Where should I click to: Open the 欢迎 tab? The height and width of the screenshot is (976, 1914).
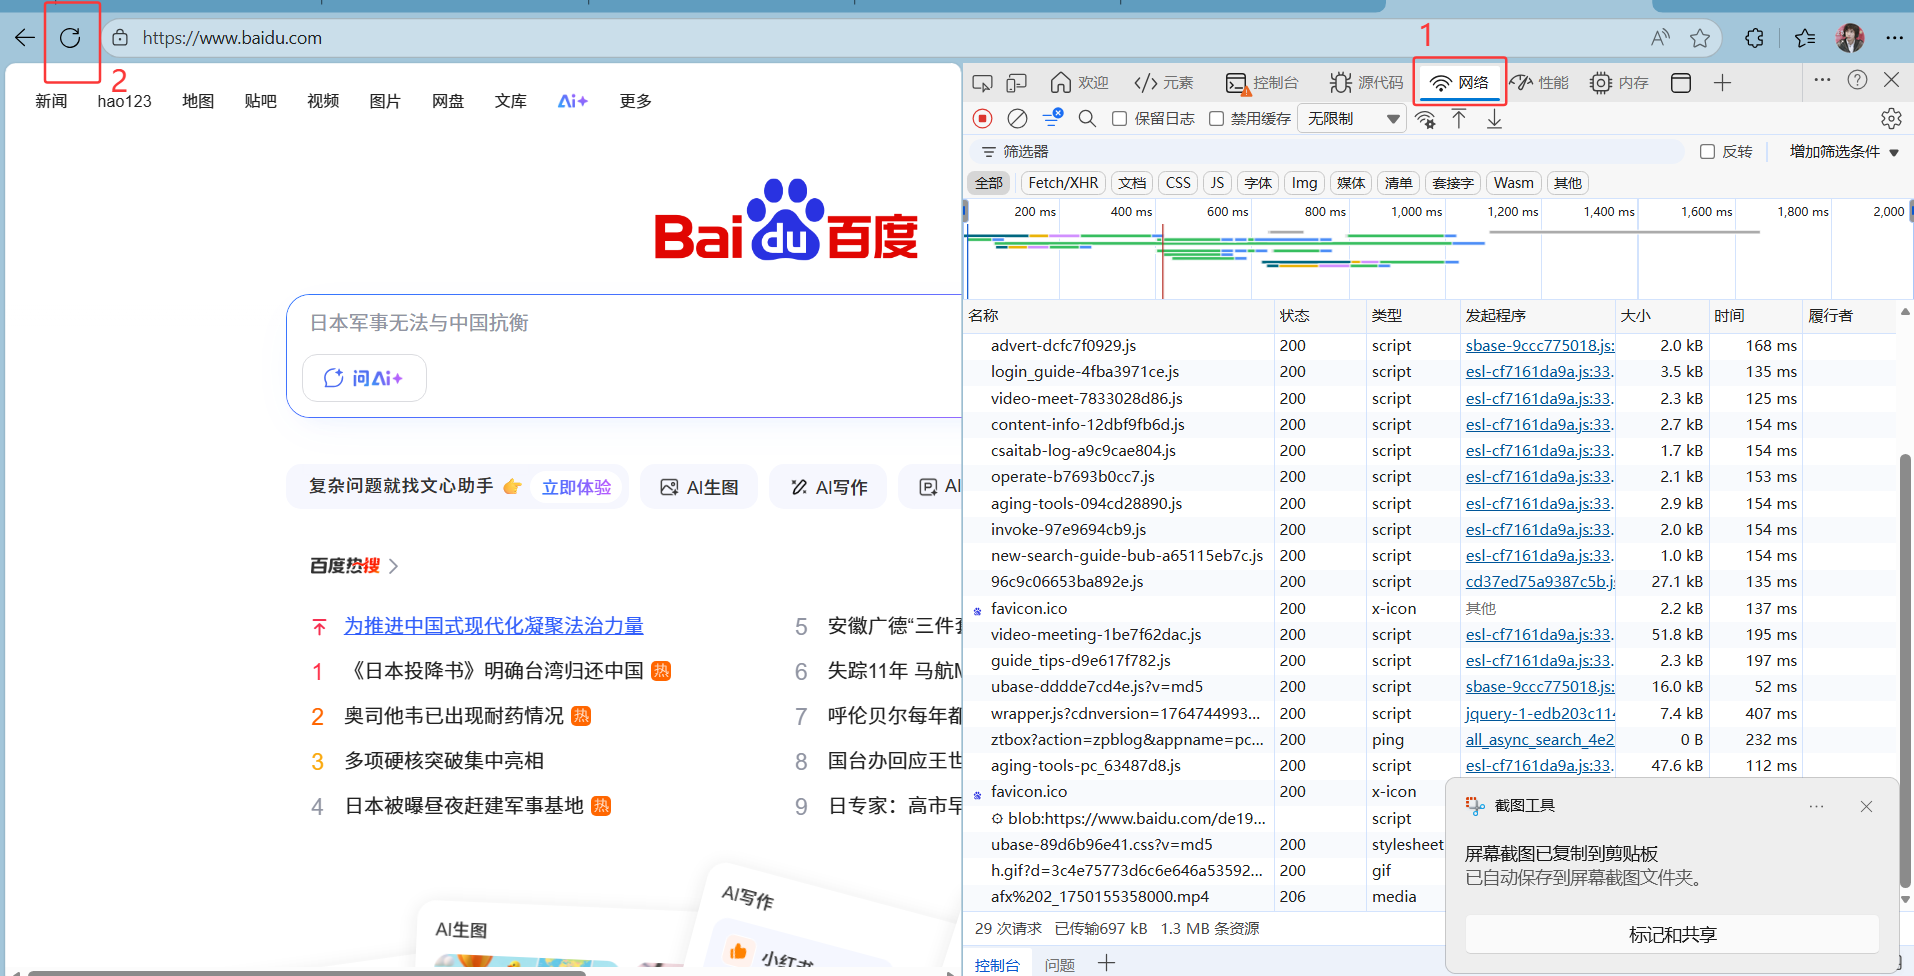tap(1079, 83)
